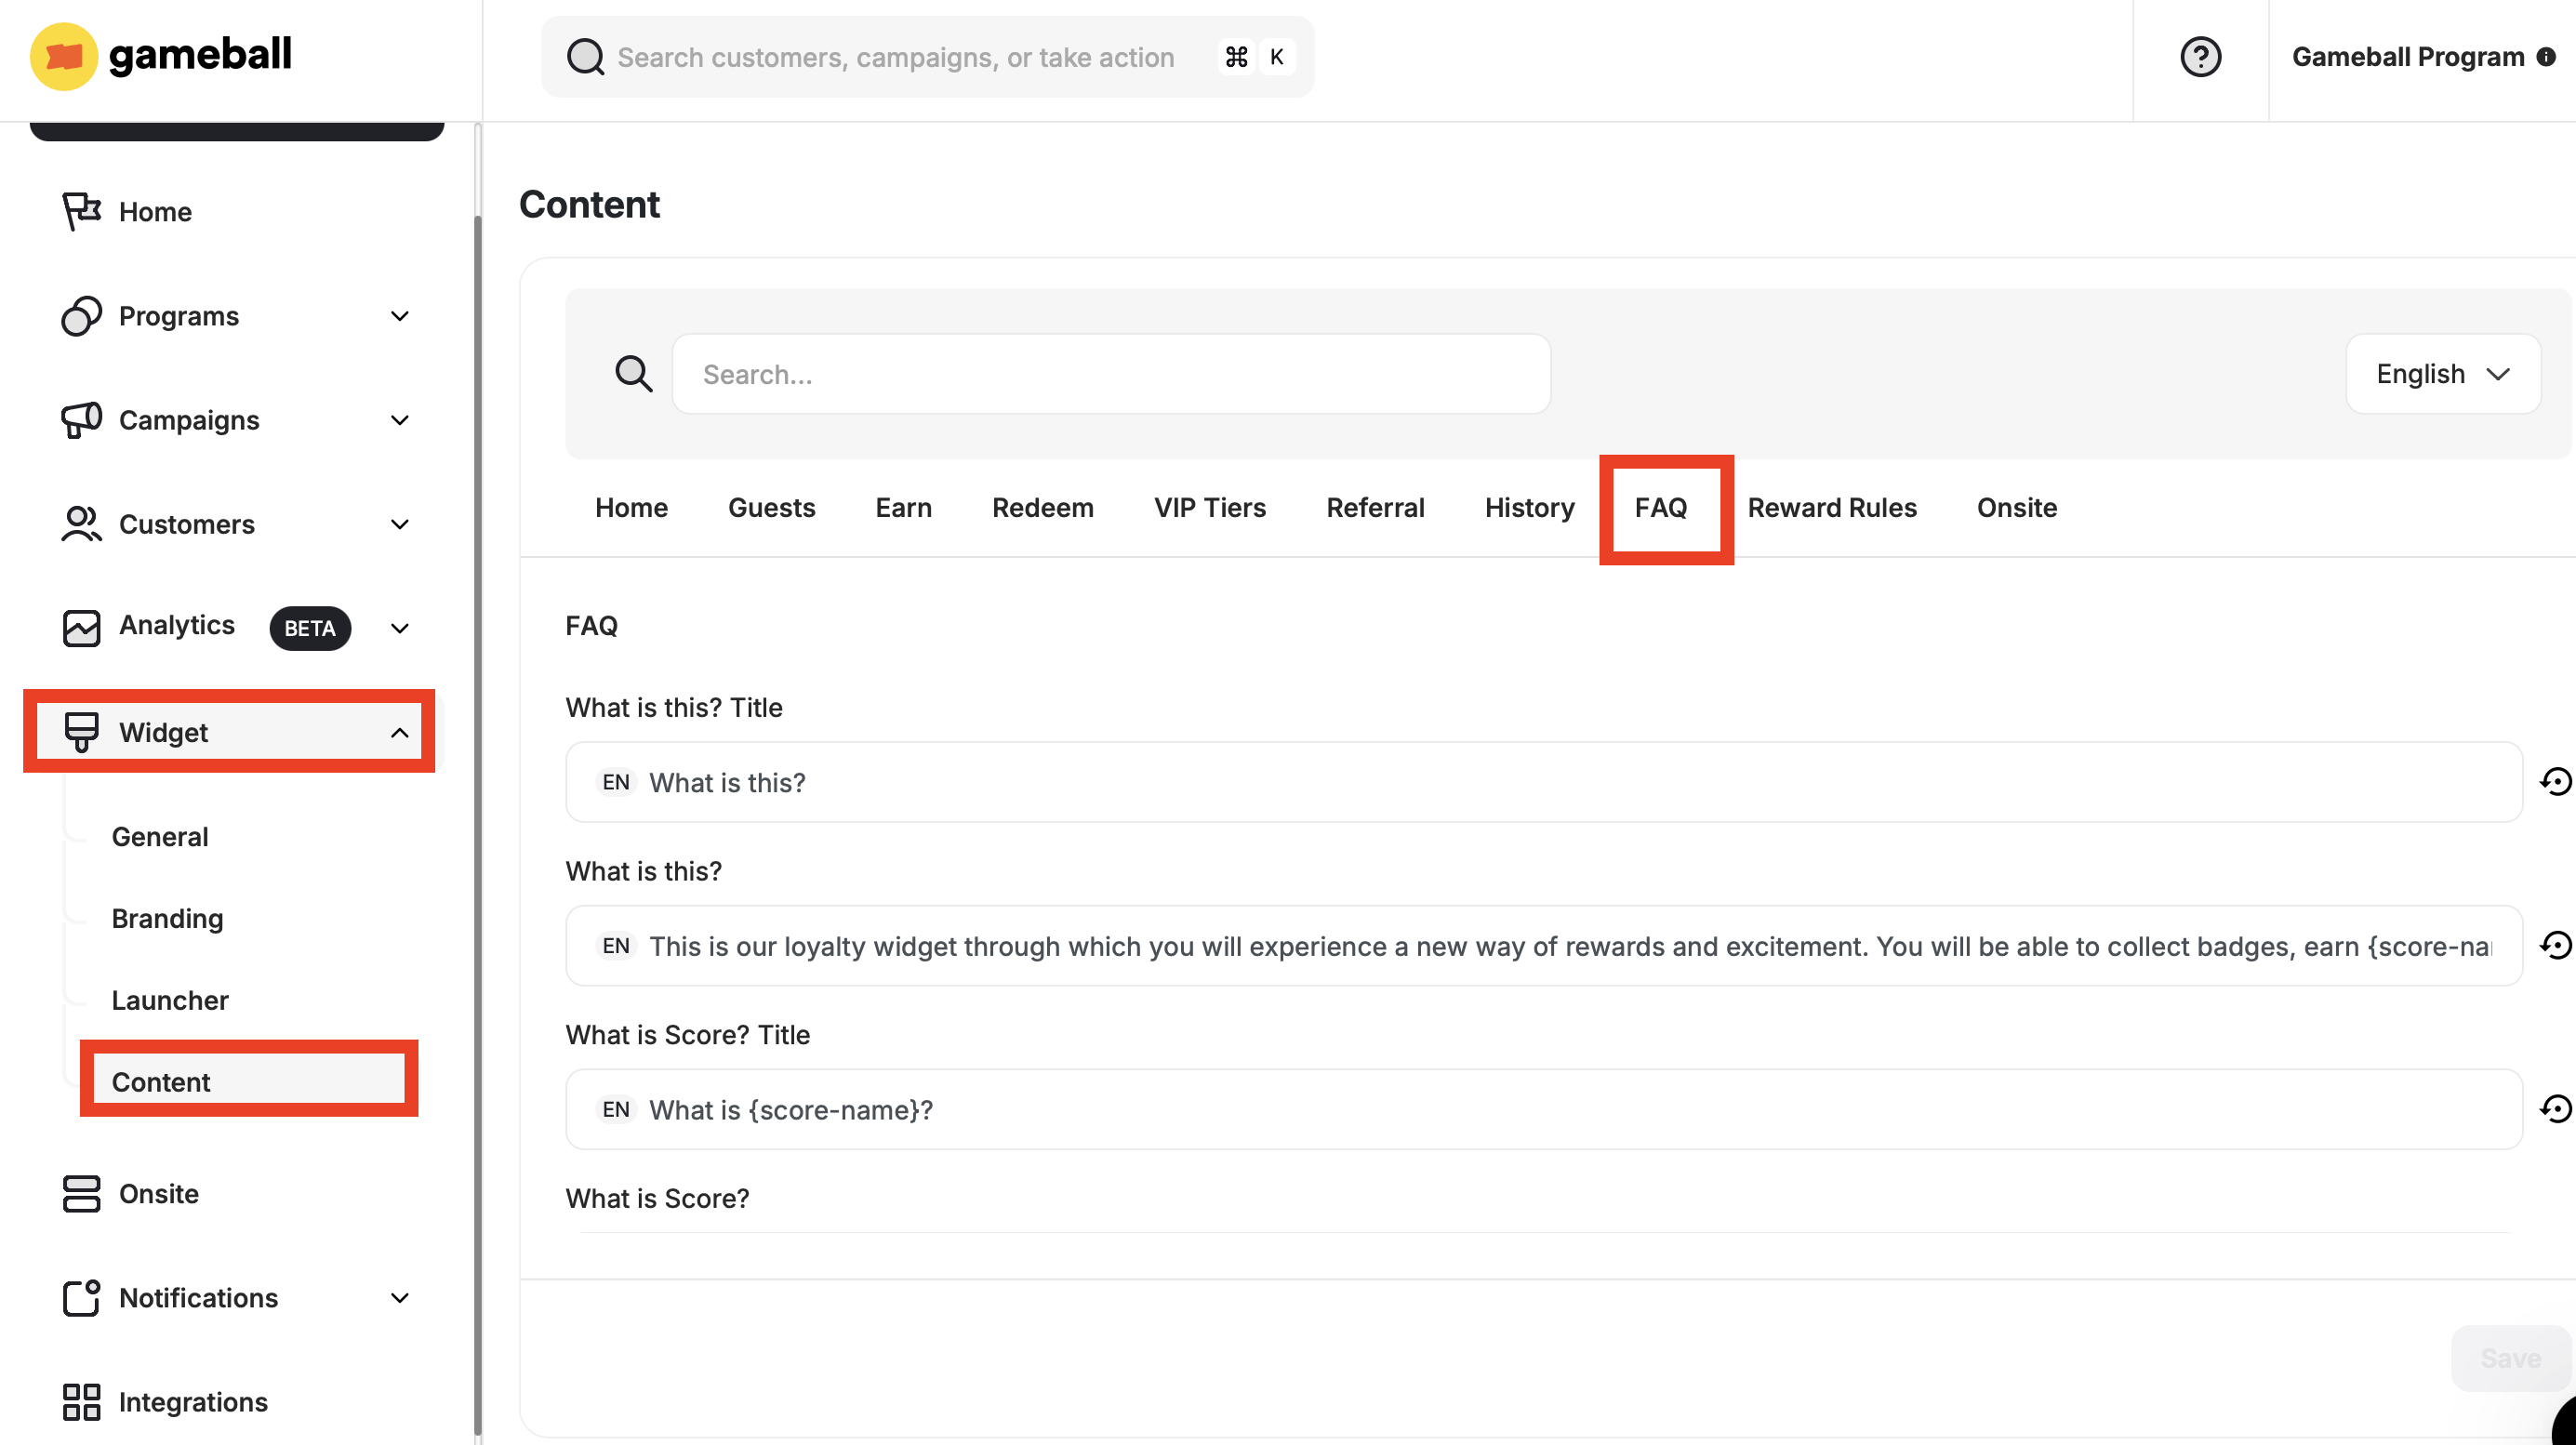Open the help question mark icon
This screenshot has width=2576, height=1445.
click(x=2200, y=56)
